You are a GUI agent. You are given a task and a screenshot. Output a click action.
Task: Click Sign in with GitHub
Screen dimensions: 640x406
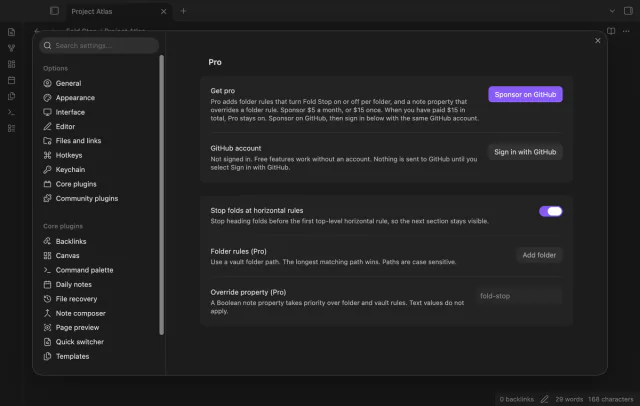click(525, 152)
